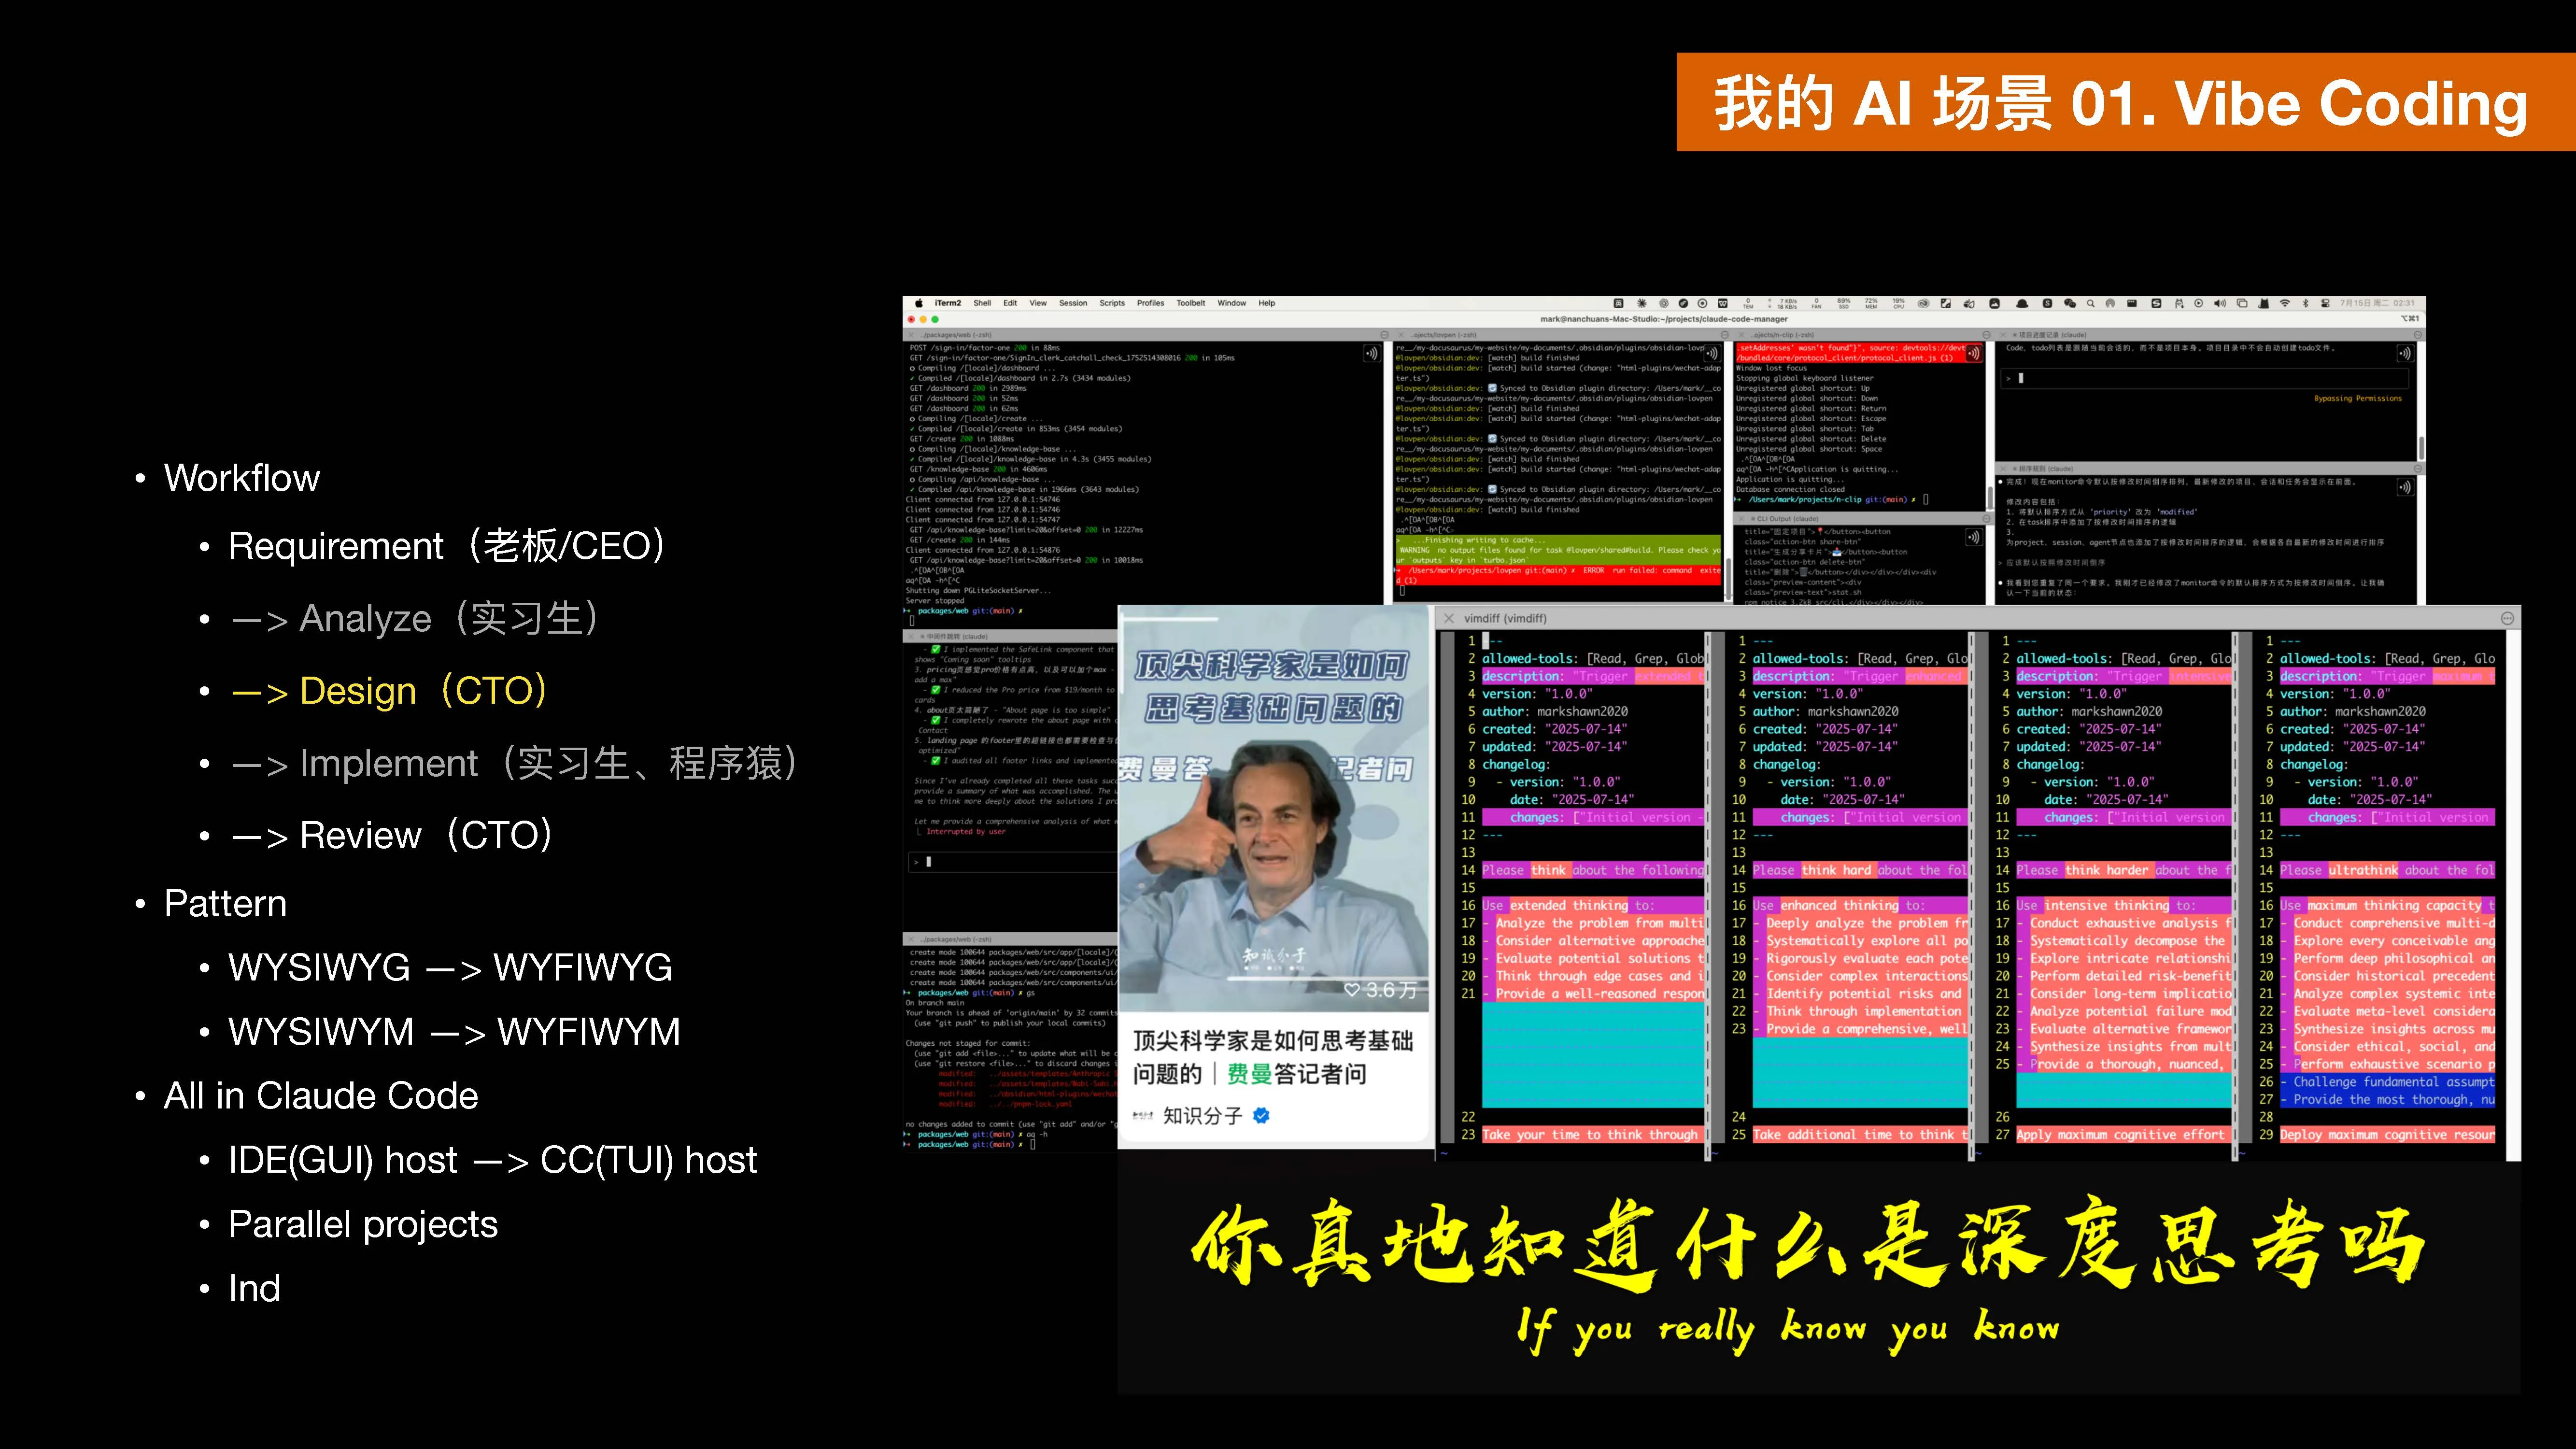Click the alert speaker icon in ojects/n-clip pane
The width and height of the screenshot is (2576, 1449).
click(1973, 353)
